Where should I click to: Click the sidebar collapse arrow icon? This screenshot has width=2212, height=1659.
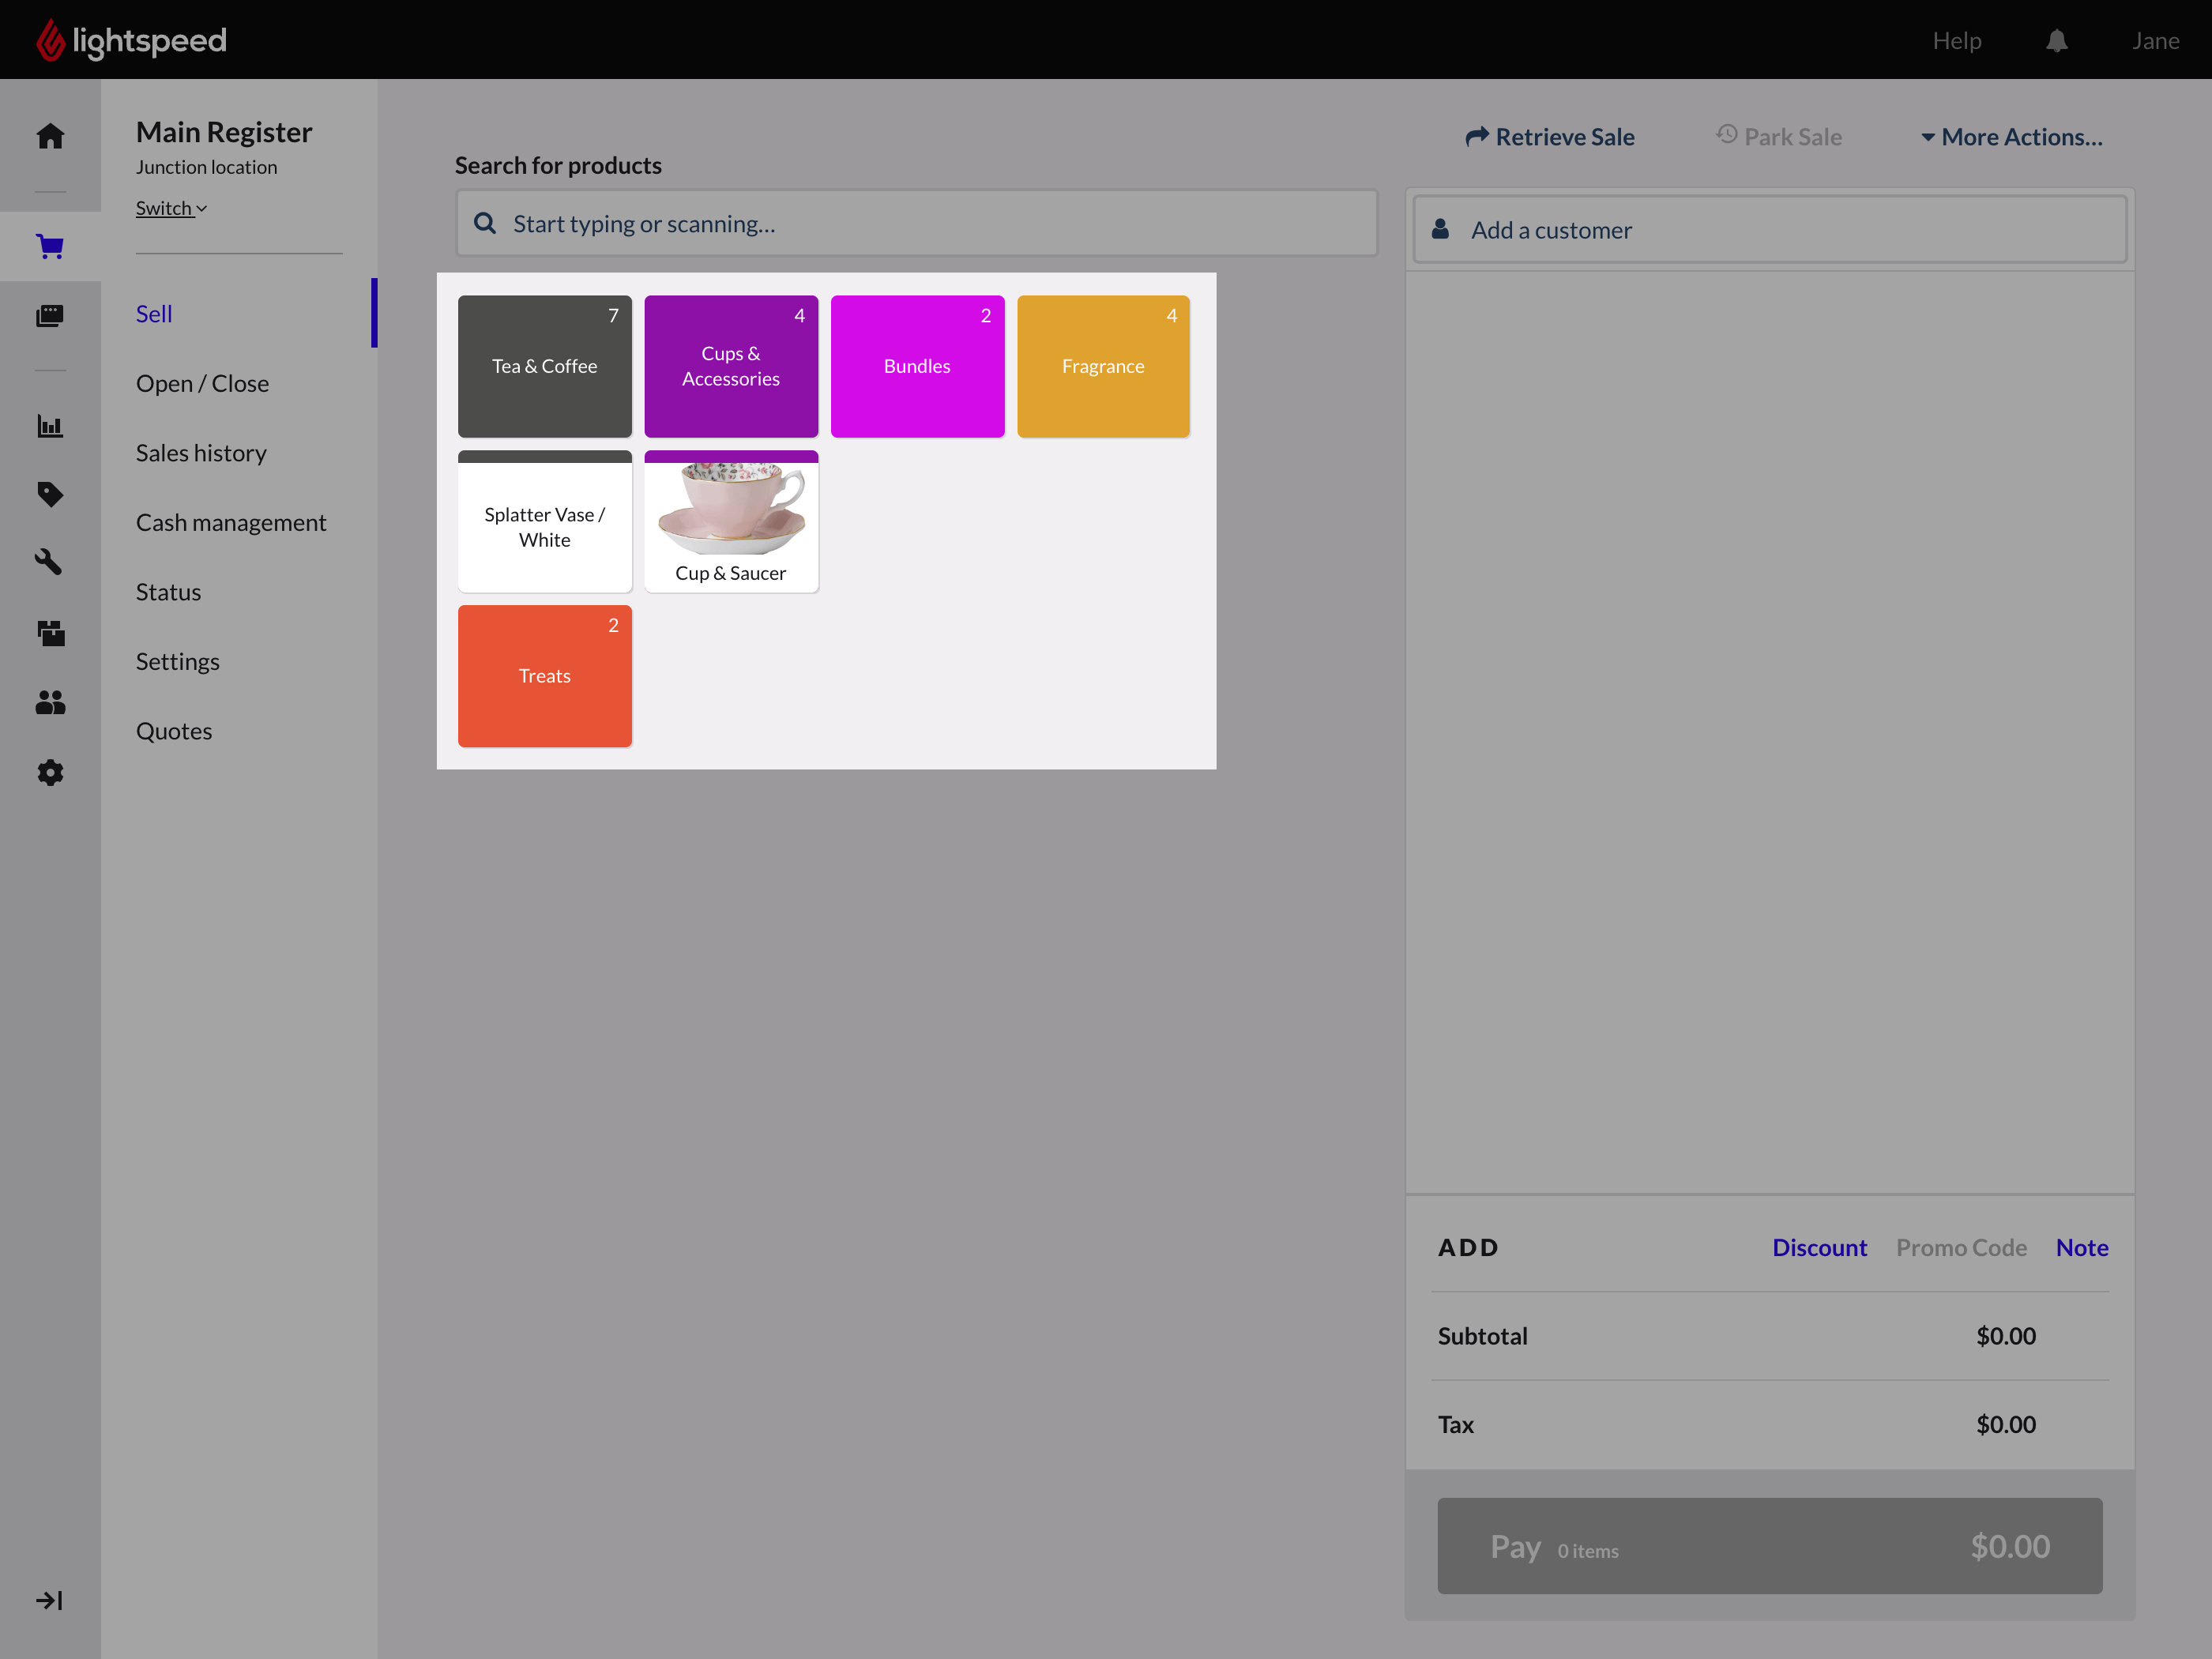tap(50, 1601)
